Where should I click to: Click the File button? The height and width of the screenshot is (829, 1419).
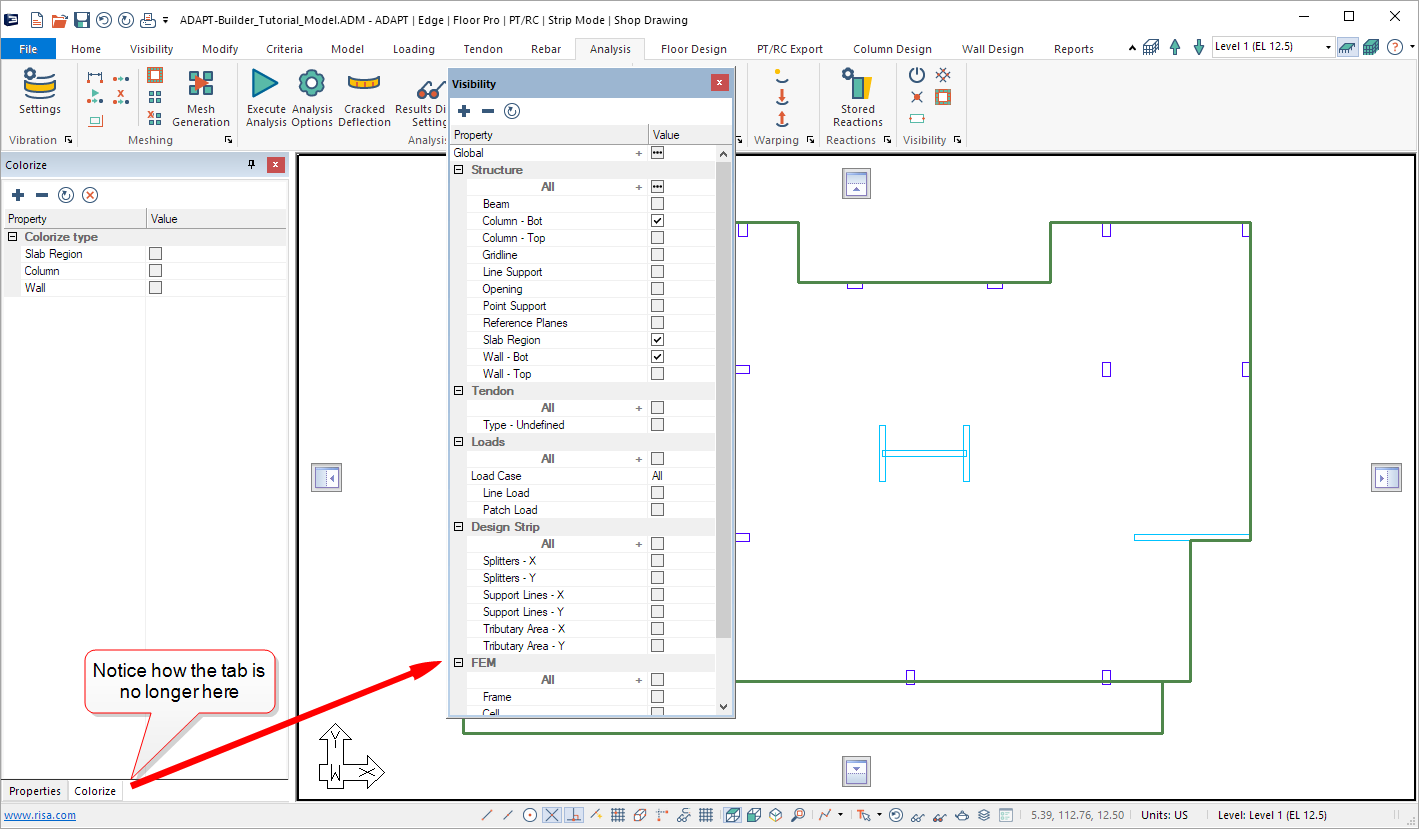pos(28,49)
